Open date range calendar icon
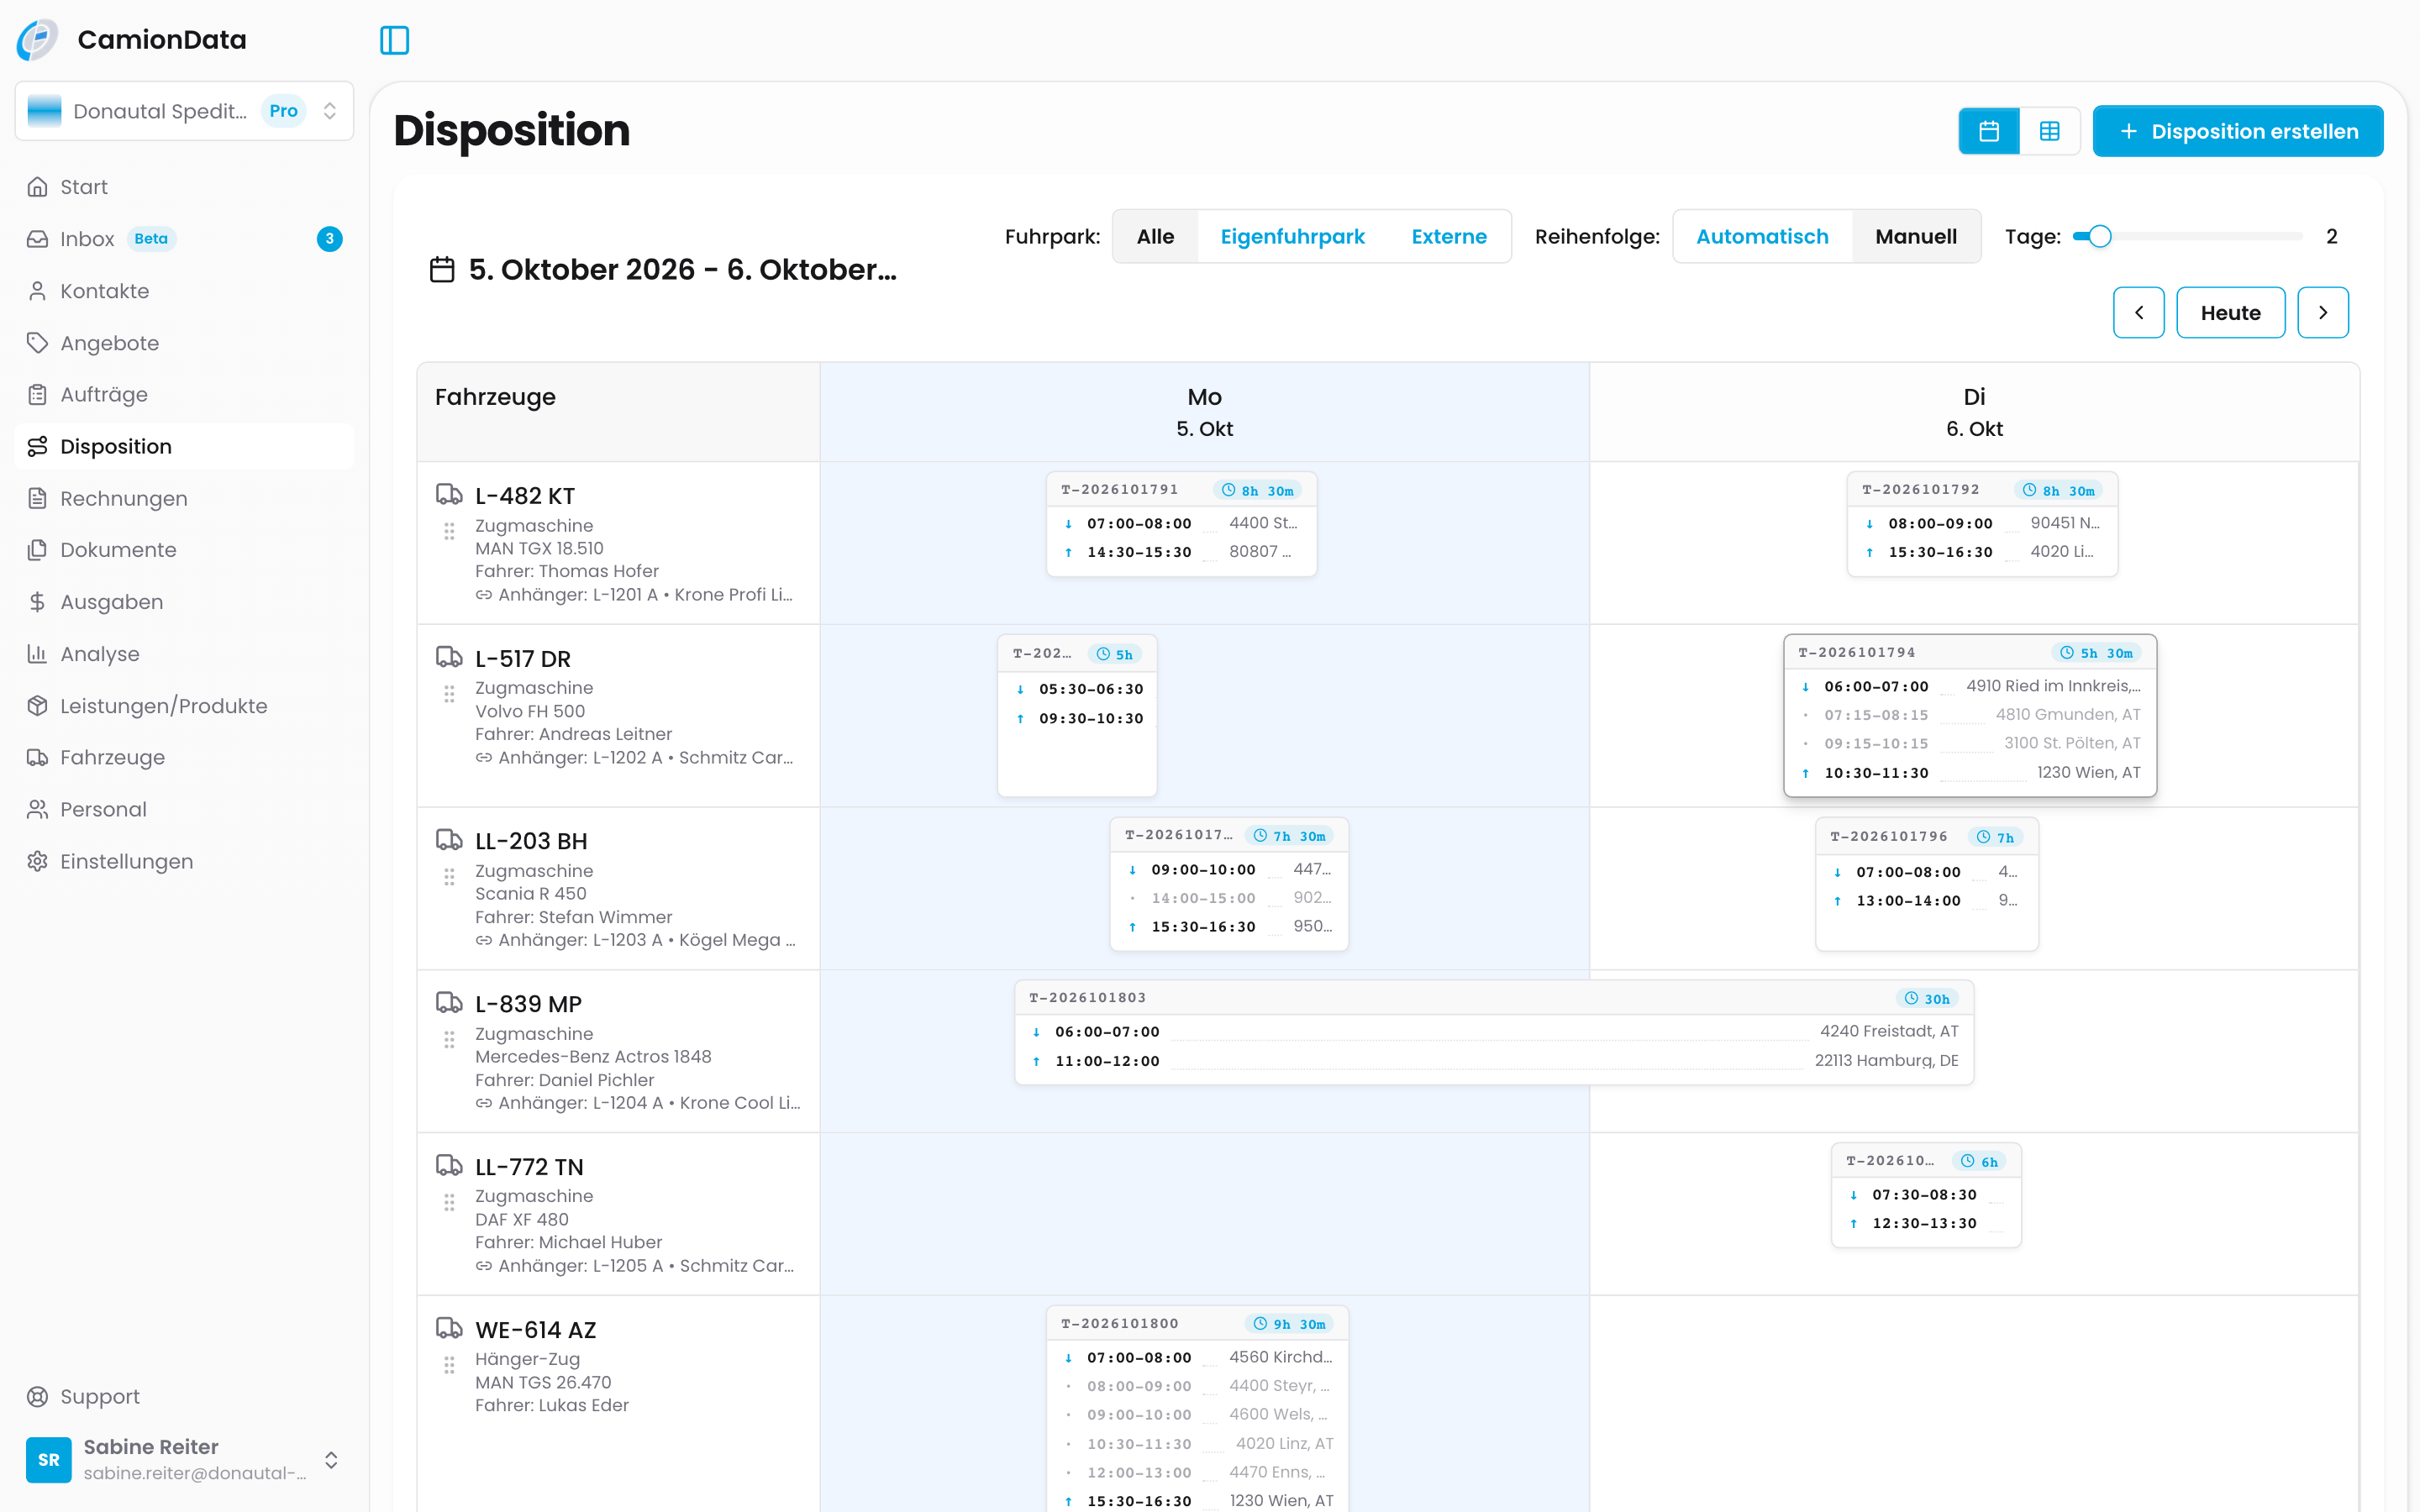This screenshot has width=2420, height=1512. (x=442, y=269)
